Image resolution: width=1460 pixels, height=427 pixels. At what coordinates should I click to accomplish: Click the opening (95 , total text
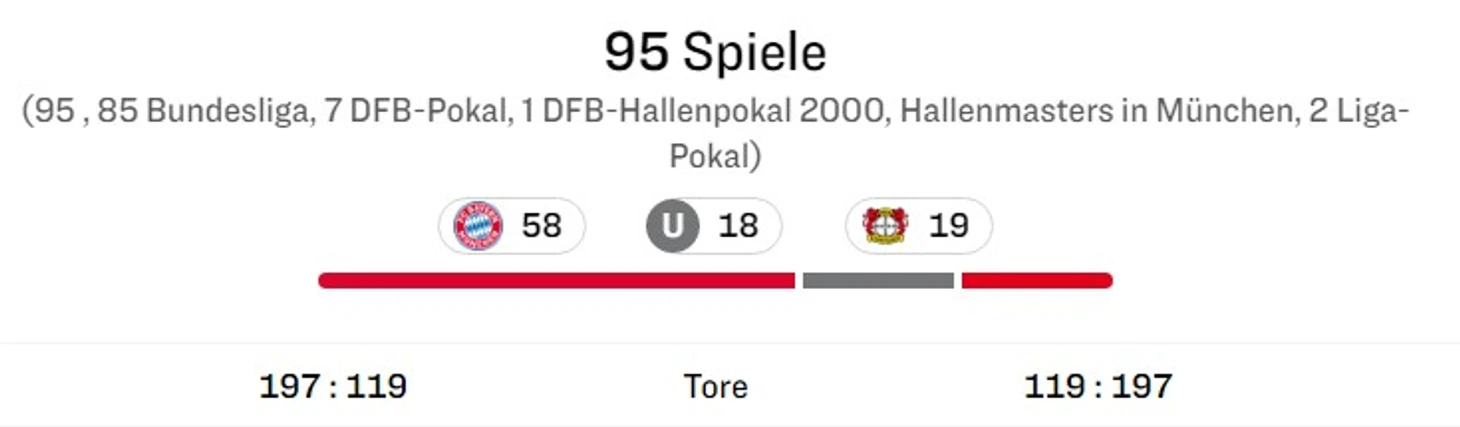click(x=57, y=112)
